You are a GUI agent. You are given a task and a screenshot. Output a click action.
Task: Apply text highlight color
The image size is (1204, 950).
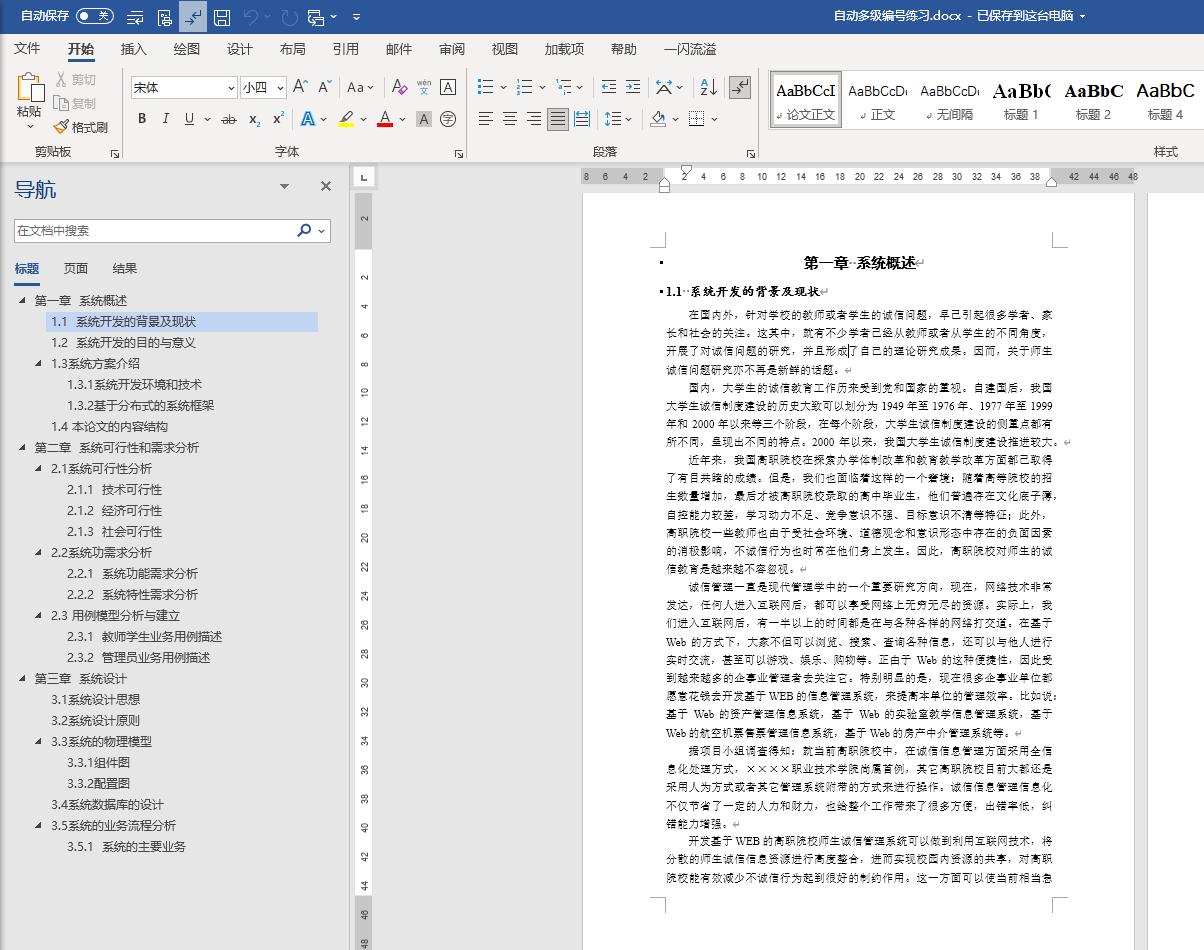click(x=346, y=119)
